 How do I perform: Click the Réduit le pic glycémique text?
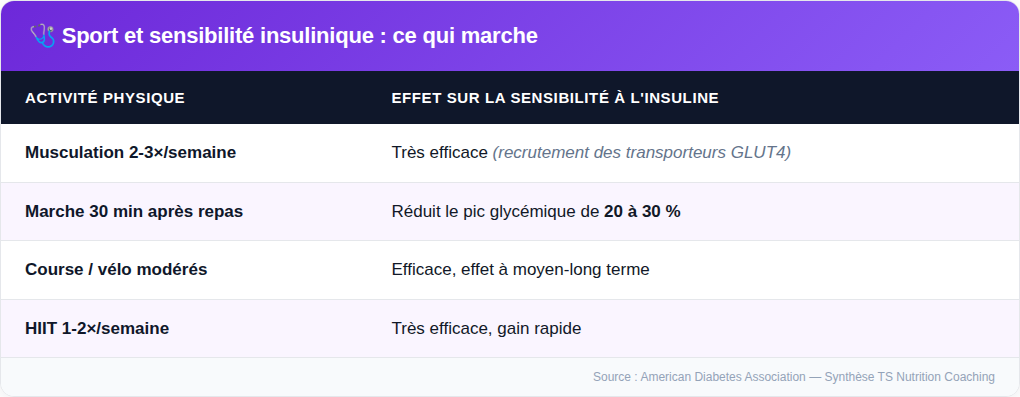(495, 212)
